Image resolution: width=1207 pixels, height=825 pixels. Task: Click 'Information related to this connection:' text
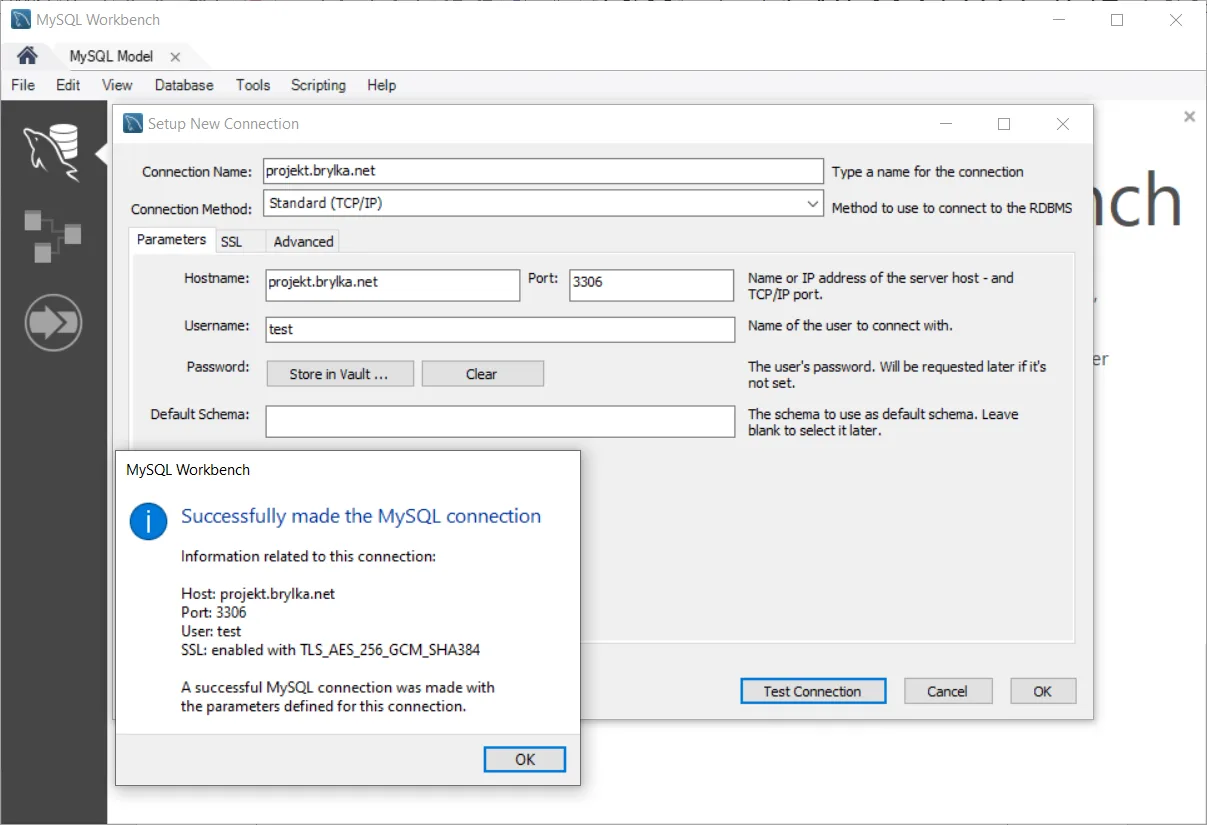tap(309, 556)
